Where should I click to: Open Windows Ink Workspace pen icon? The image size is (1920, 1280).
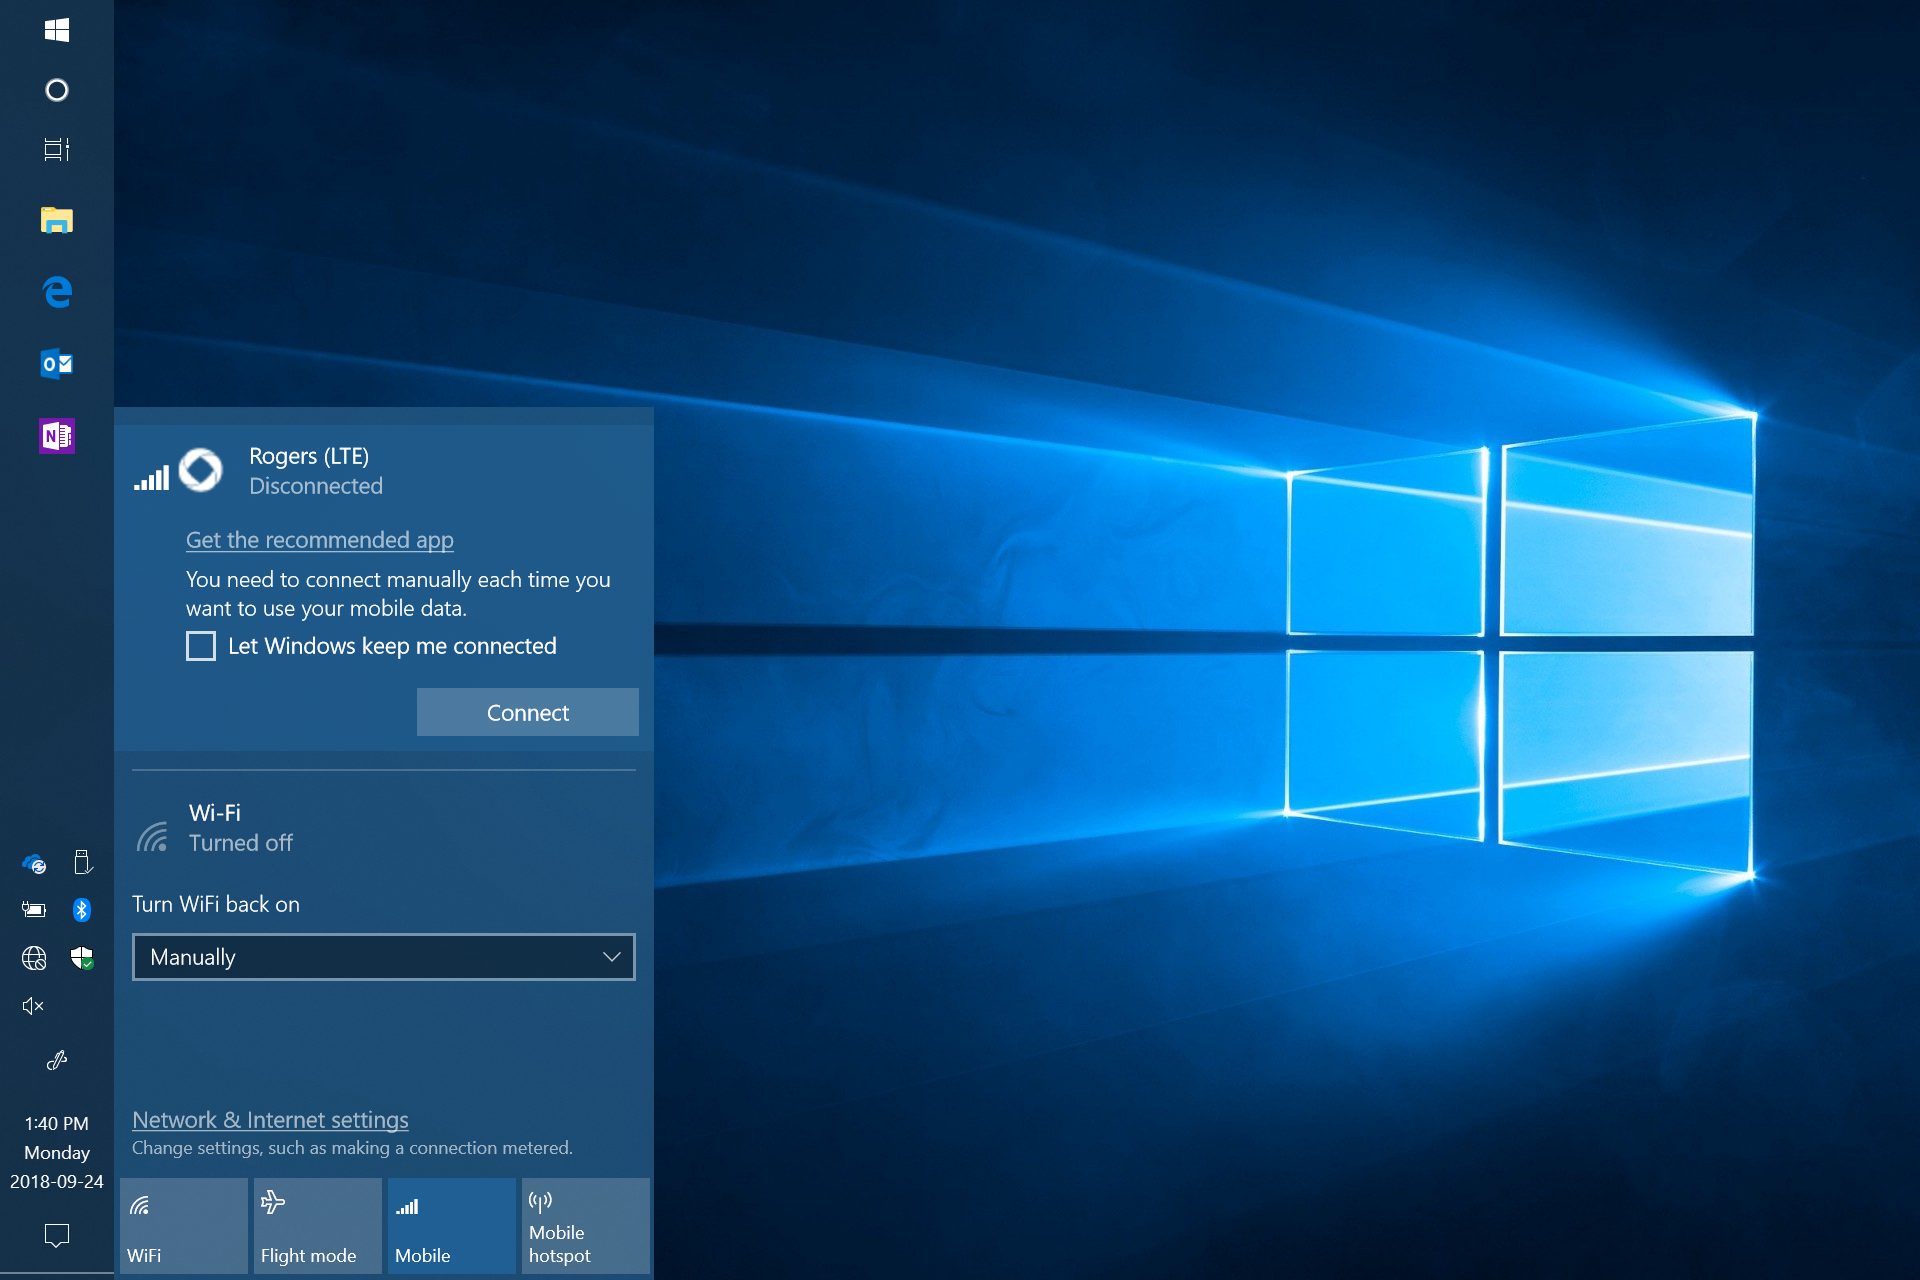[x=57, y=1060]
